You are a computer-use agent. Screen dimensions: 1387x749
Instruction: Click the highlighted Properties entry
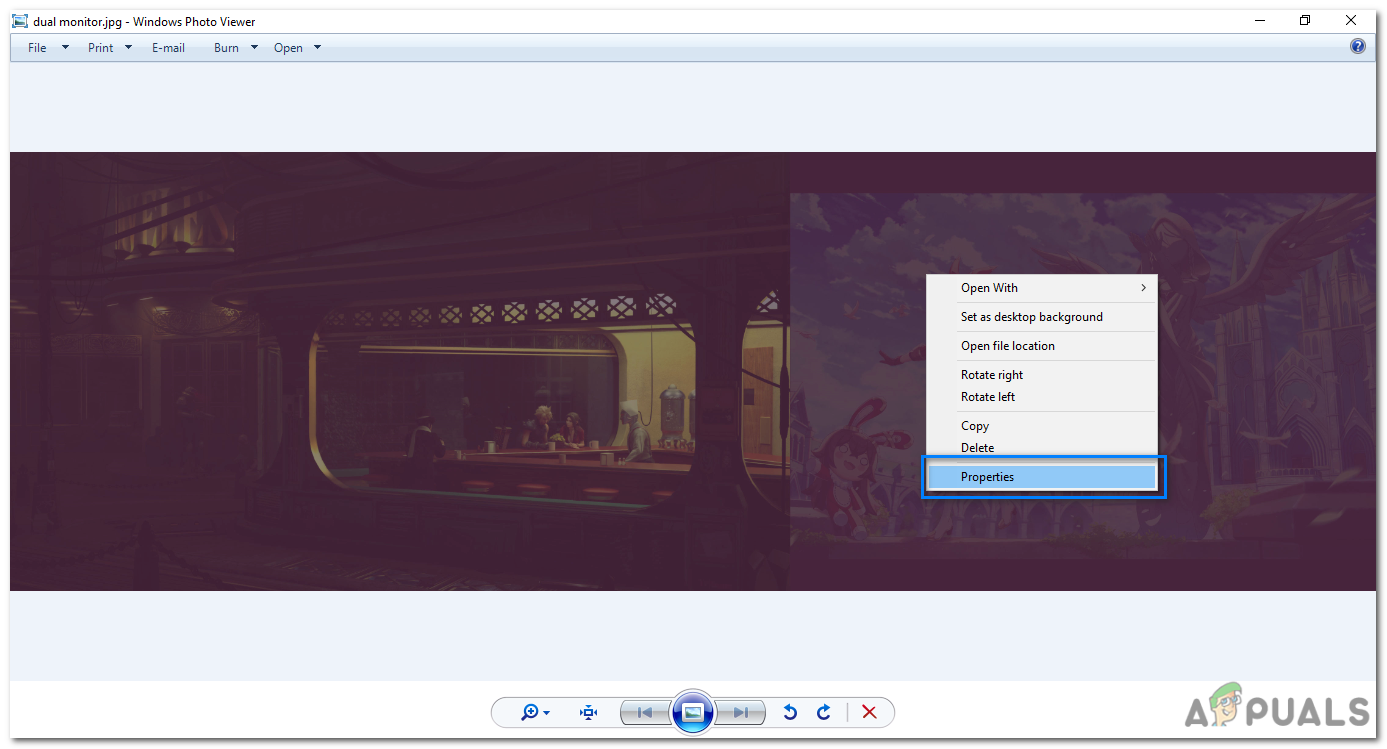click(987, 476)
